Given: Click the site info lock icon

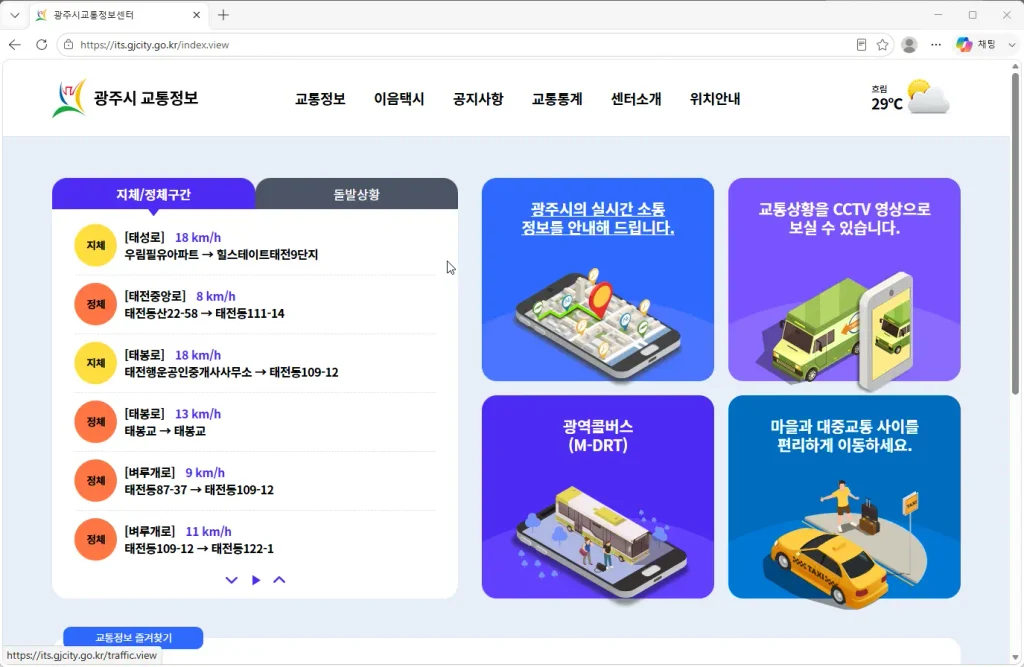Looking at the screenshot, I should click(x=68, y=44).
